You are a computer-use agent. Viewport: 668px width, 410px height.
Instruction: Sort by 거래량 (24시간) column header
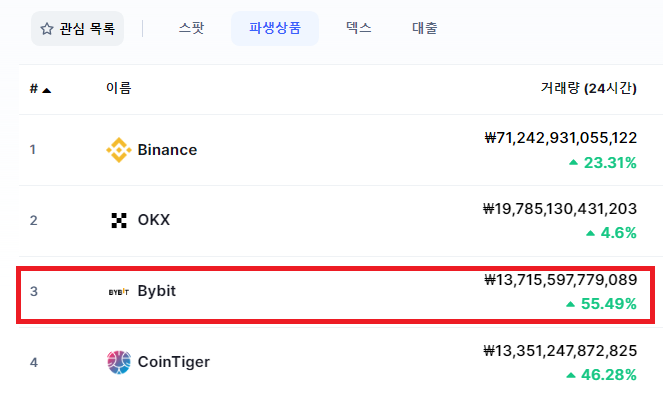pos(589,88)
